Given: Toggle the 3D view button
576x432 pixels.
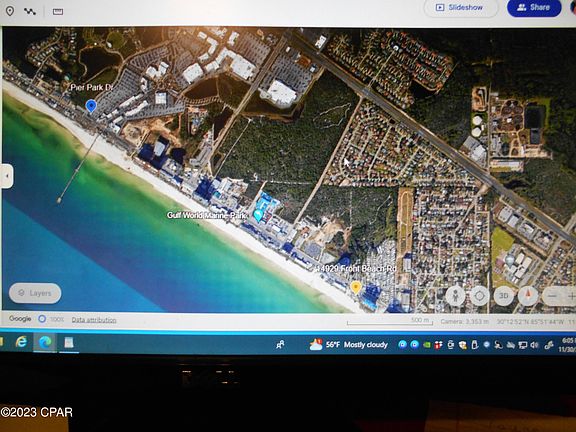Looking at the screenshot, I should [x=504, y=296].
